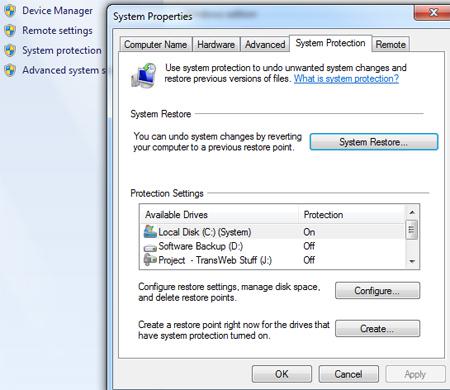
Task: Click the Apply button
Action: 415,374
